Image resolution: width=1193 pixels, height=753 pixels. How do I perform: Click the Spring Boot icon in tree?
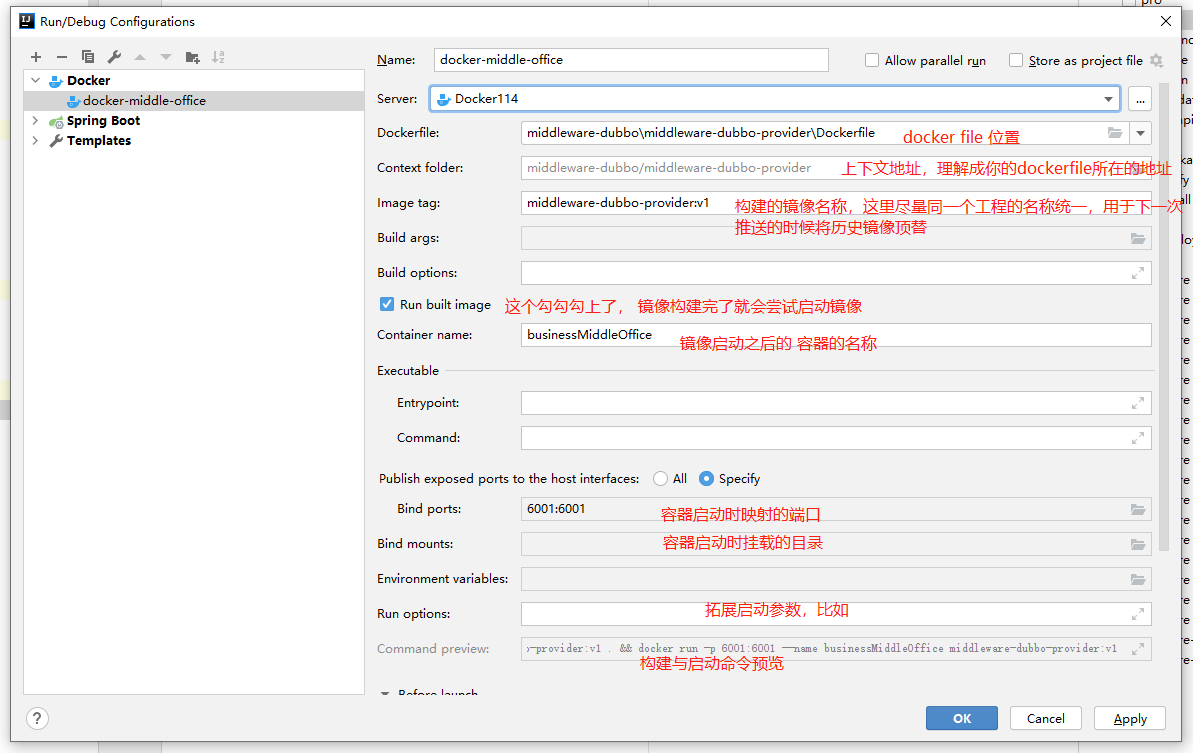56,121
